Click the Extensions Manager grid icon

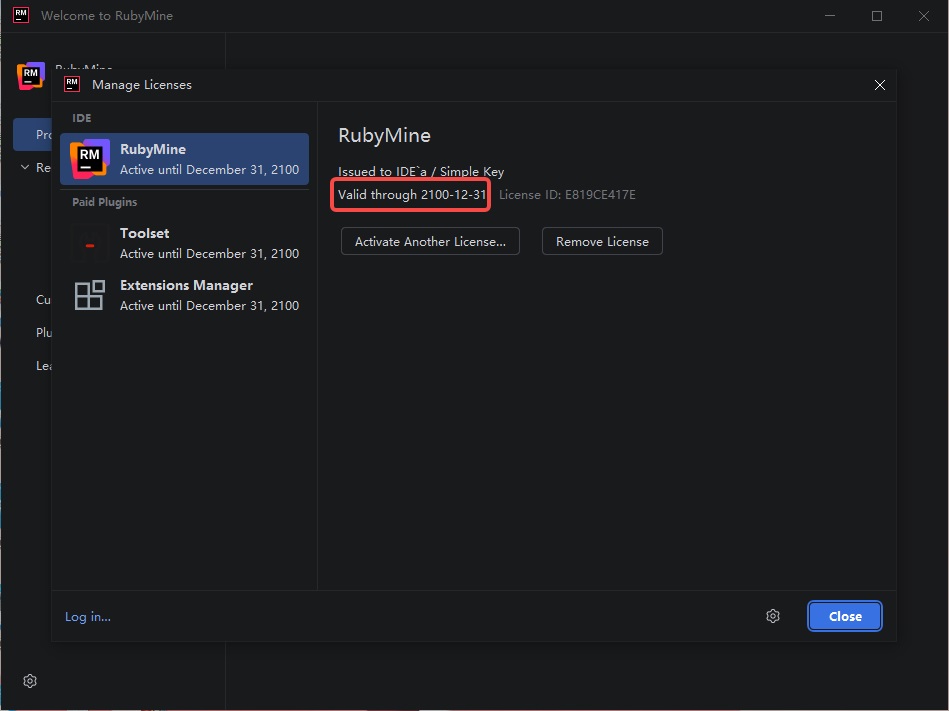pyautogui.click(x=90, y=295)
